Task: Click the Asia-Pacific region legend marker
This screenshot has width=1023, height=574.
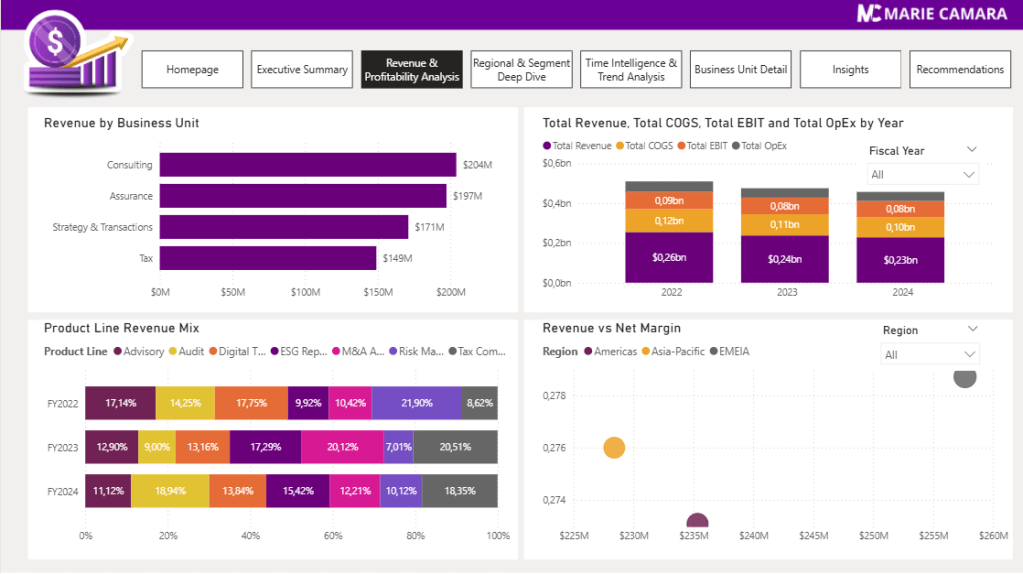Action: point(645,352)
